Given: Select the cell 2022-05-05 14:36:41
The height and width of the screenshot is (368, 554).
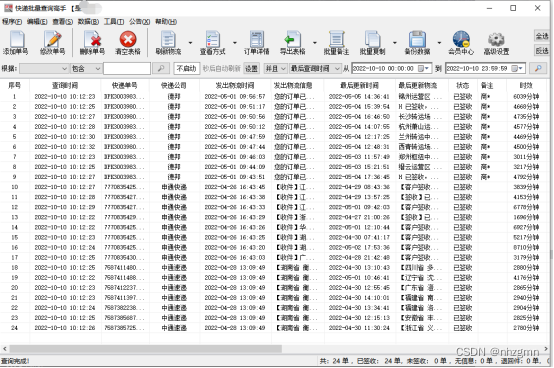Looking at the screenshot, I should click(359, 96).
